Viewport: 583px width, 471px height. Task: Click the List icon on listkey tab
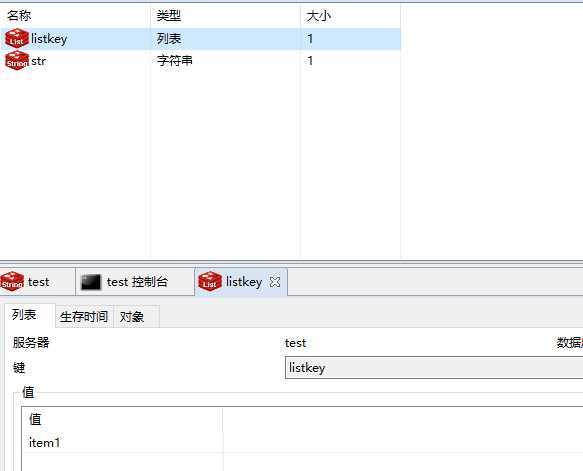(210, 281)
